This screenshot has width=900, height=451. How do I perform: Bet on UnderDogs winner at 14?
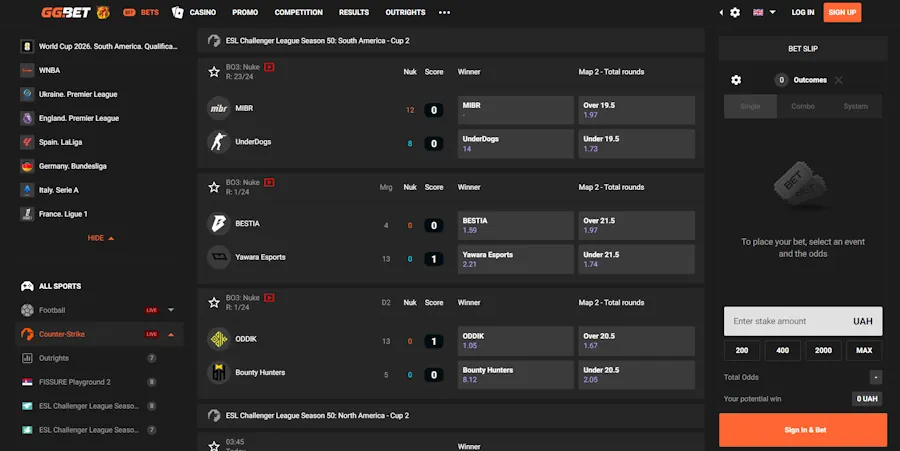(515, 143)
